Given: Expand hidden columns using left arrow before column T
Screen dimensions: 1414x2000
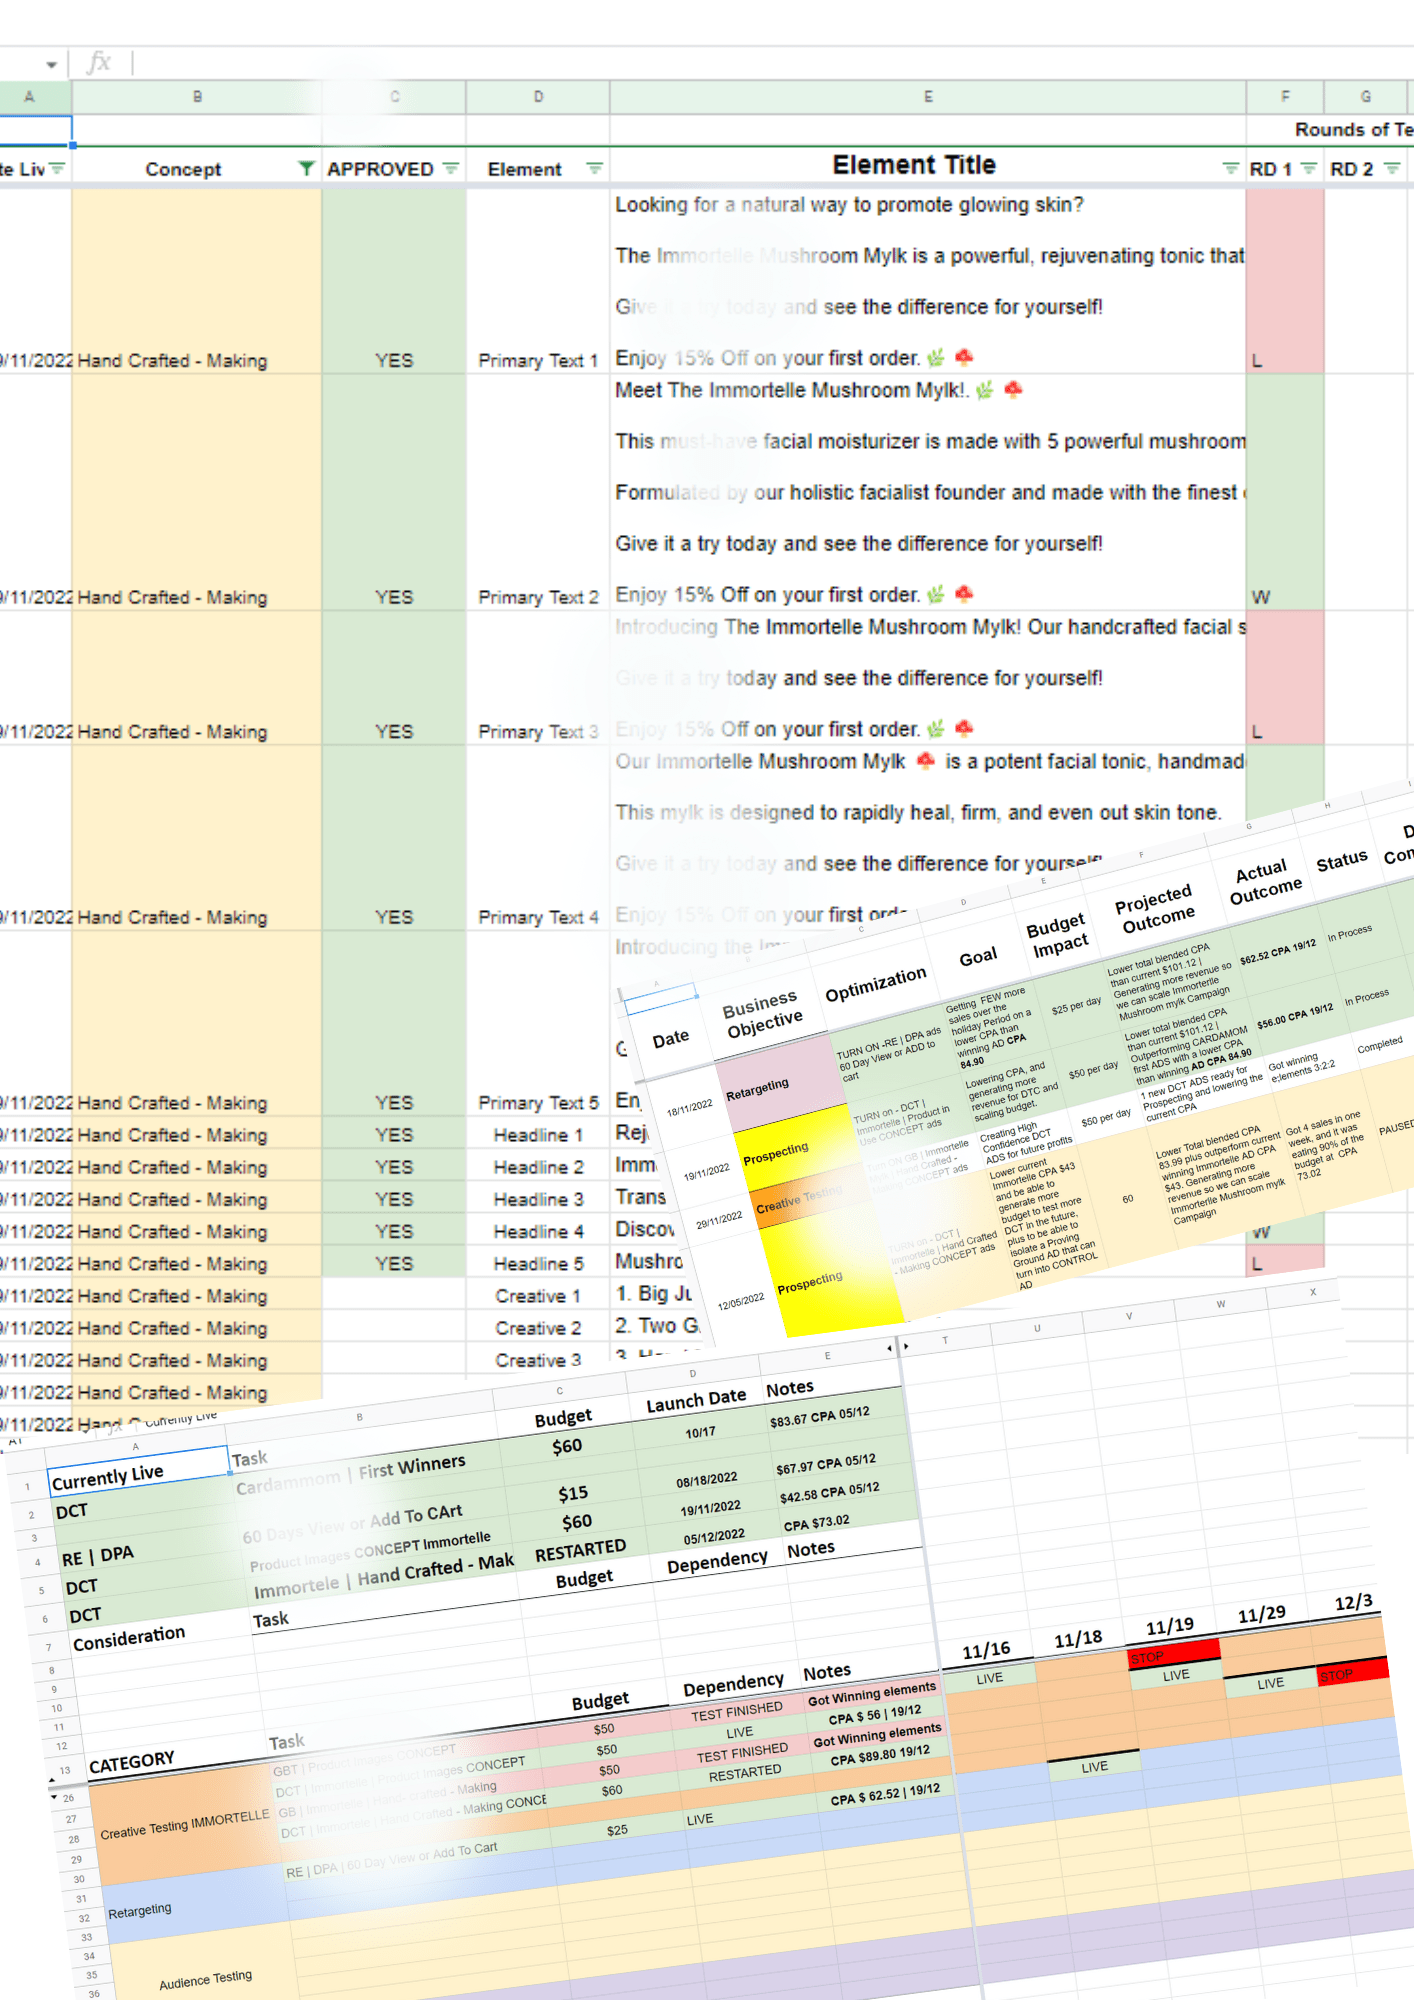Looking at the screenshot, I should point(889,1349).
